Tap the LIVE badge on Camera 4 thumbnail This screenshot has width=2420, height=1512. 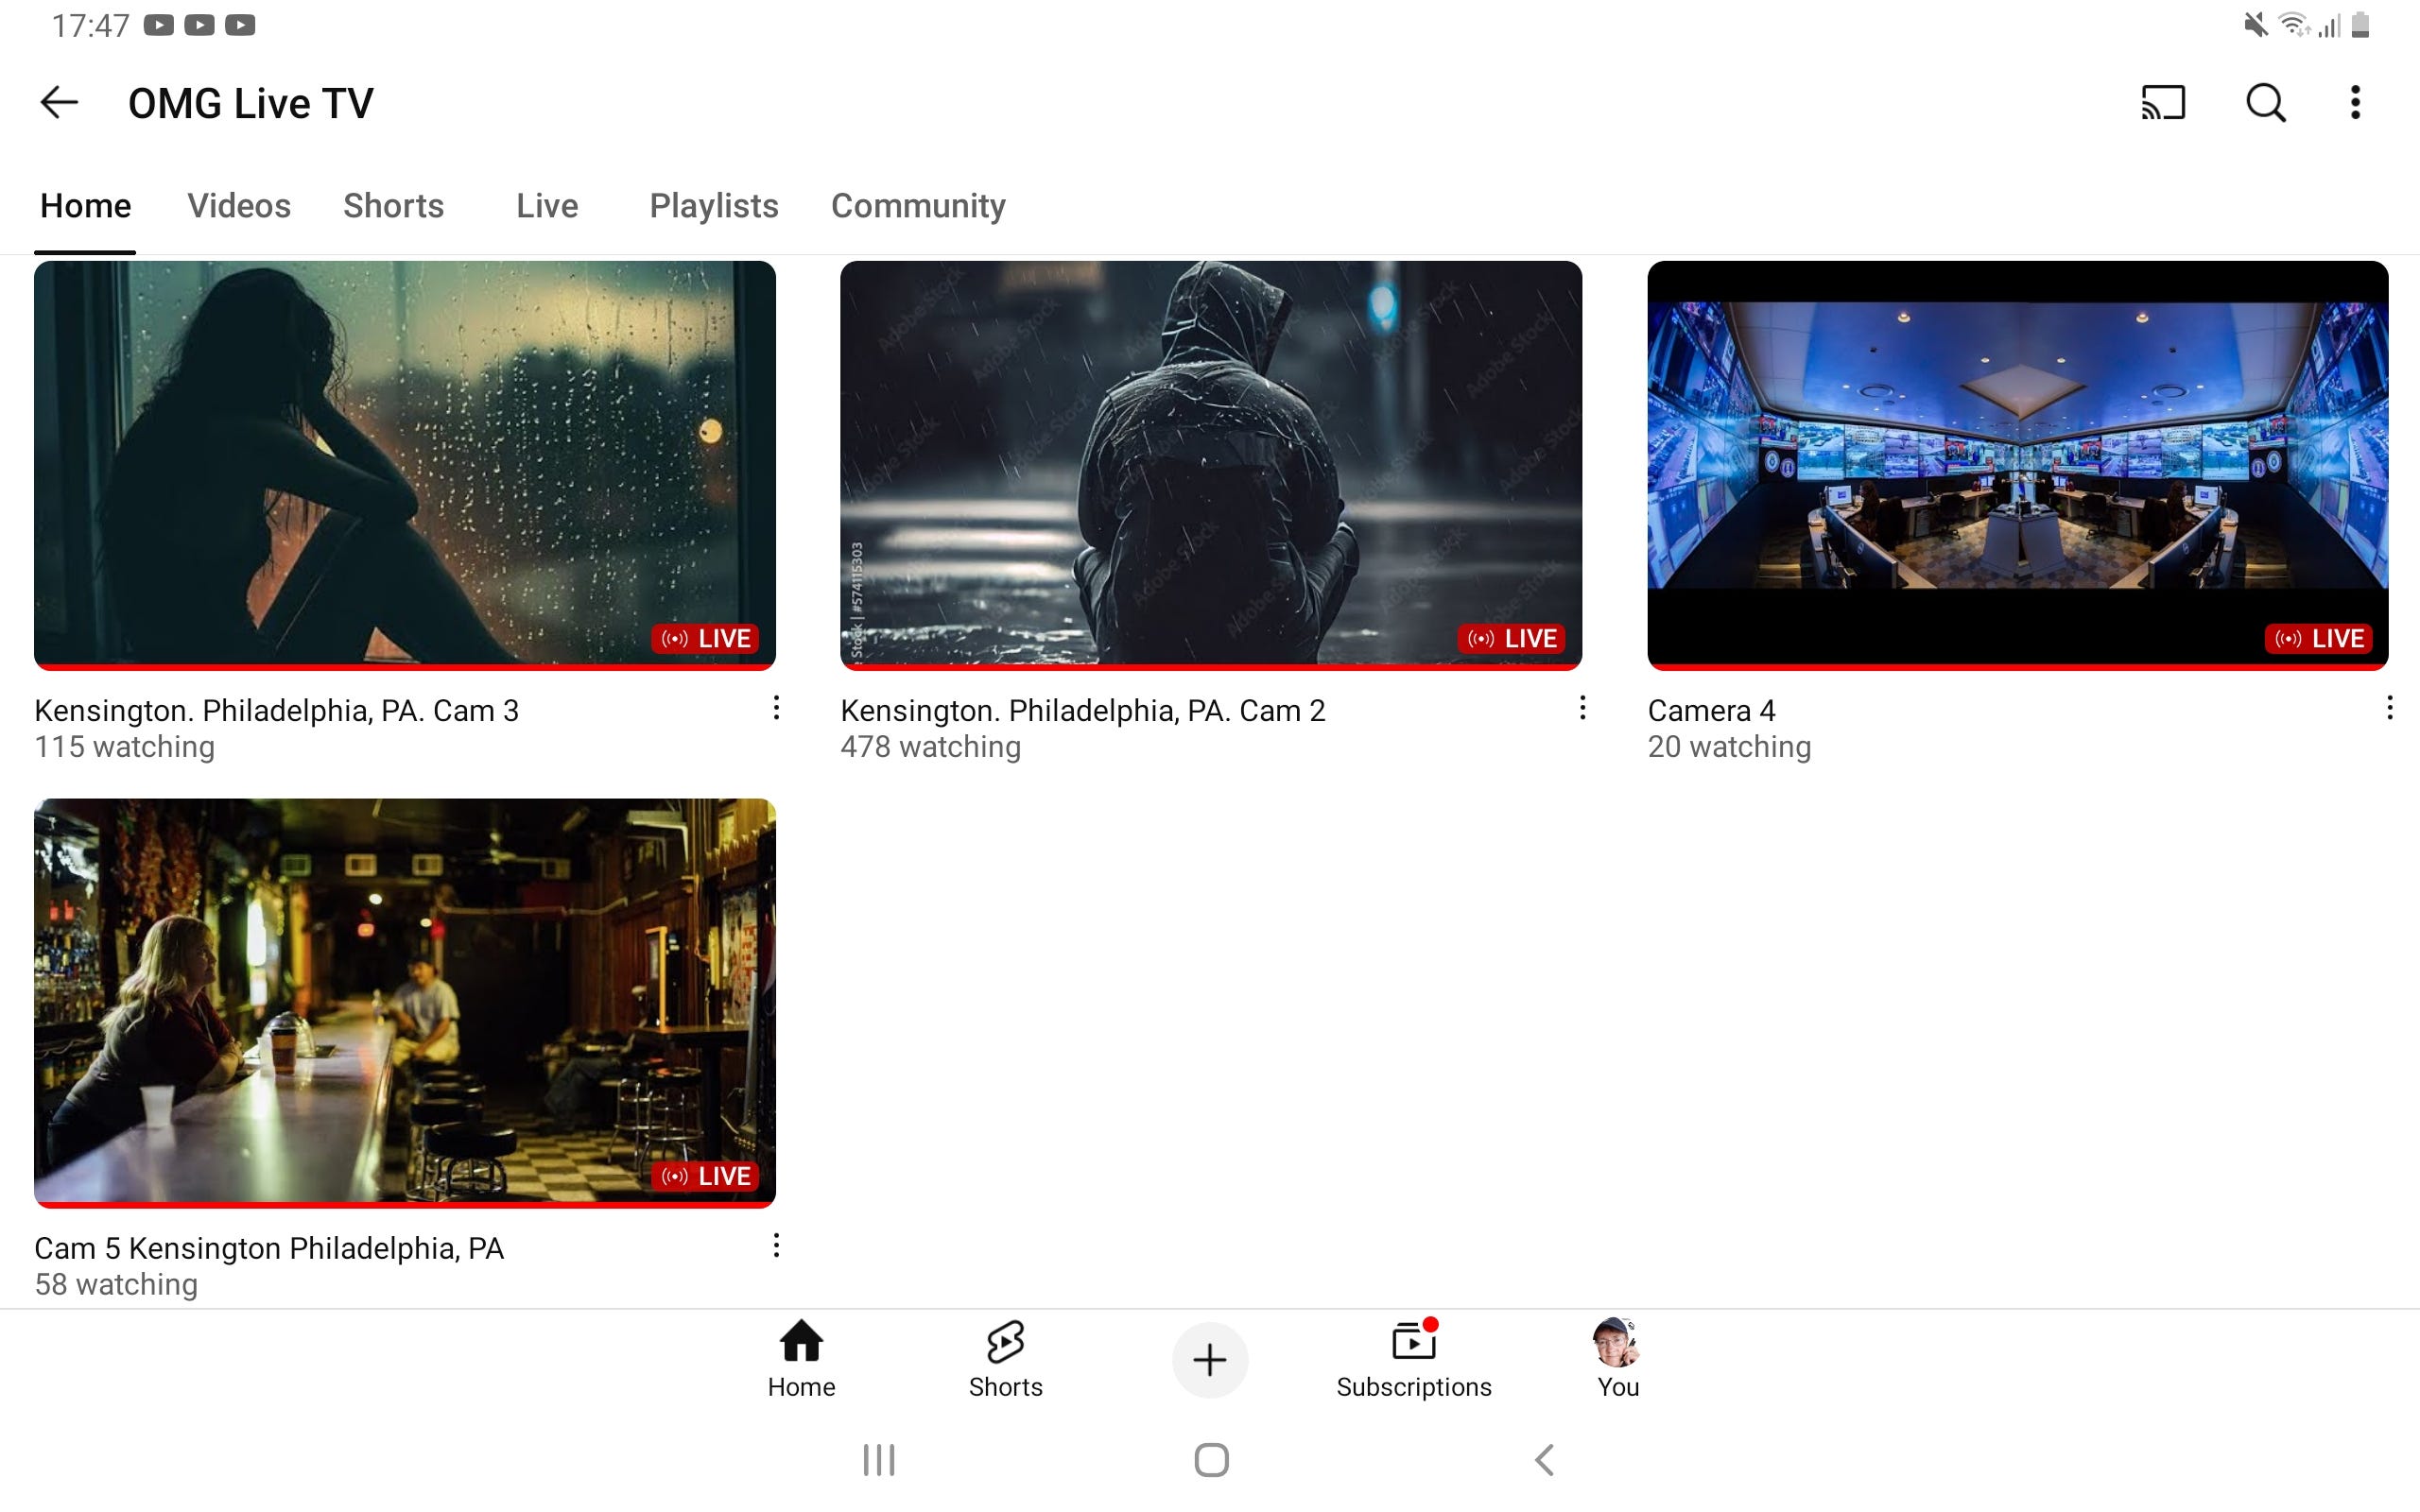tap(2318, 638)
